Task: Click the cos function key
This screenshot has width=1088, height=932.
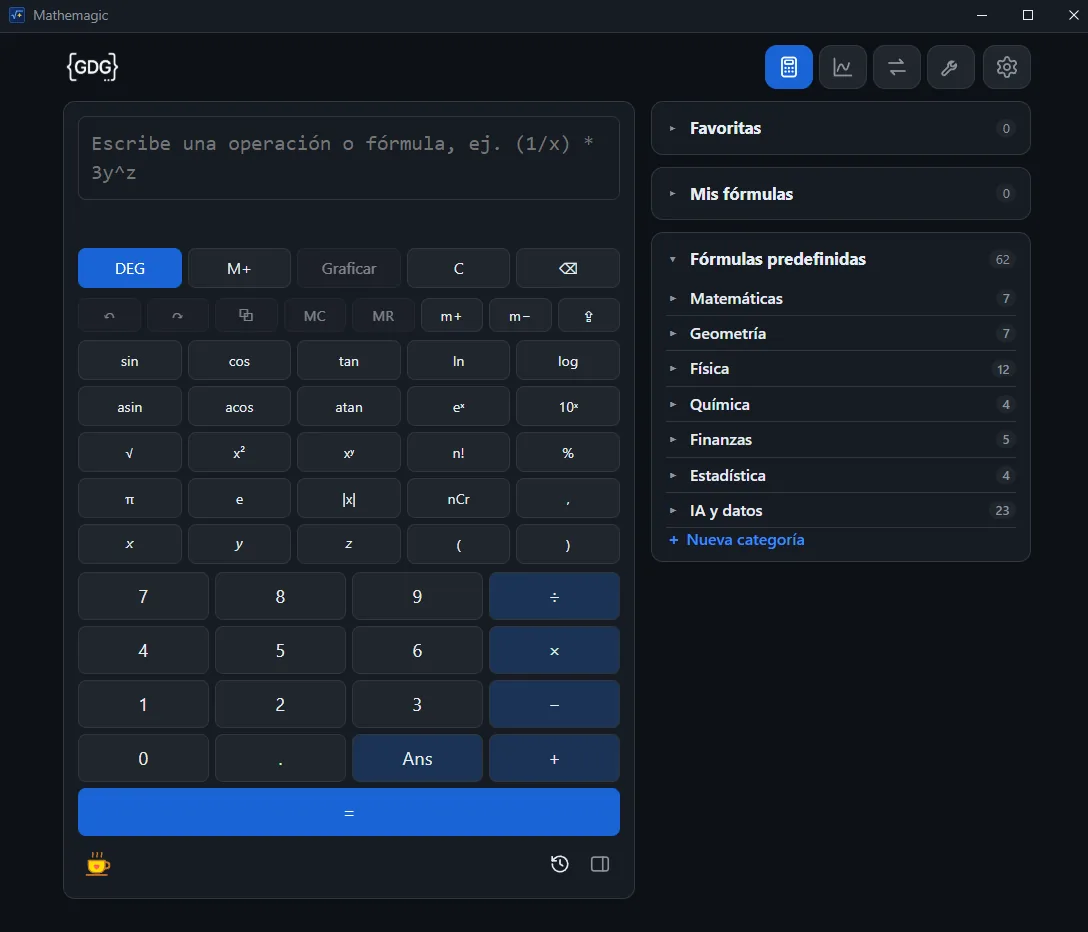Action: pos(239,361)
